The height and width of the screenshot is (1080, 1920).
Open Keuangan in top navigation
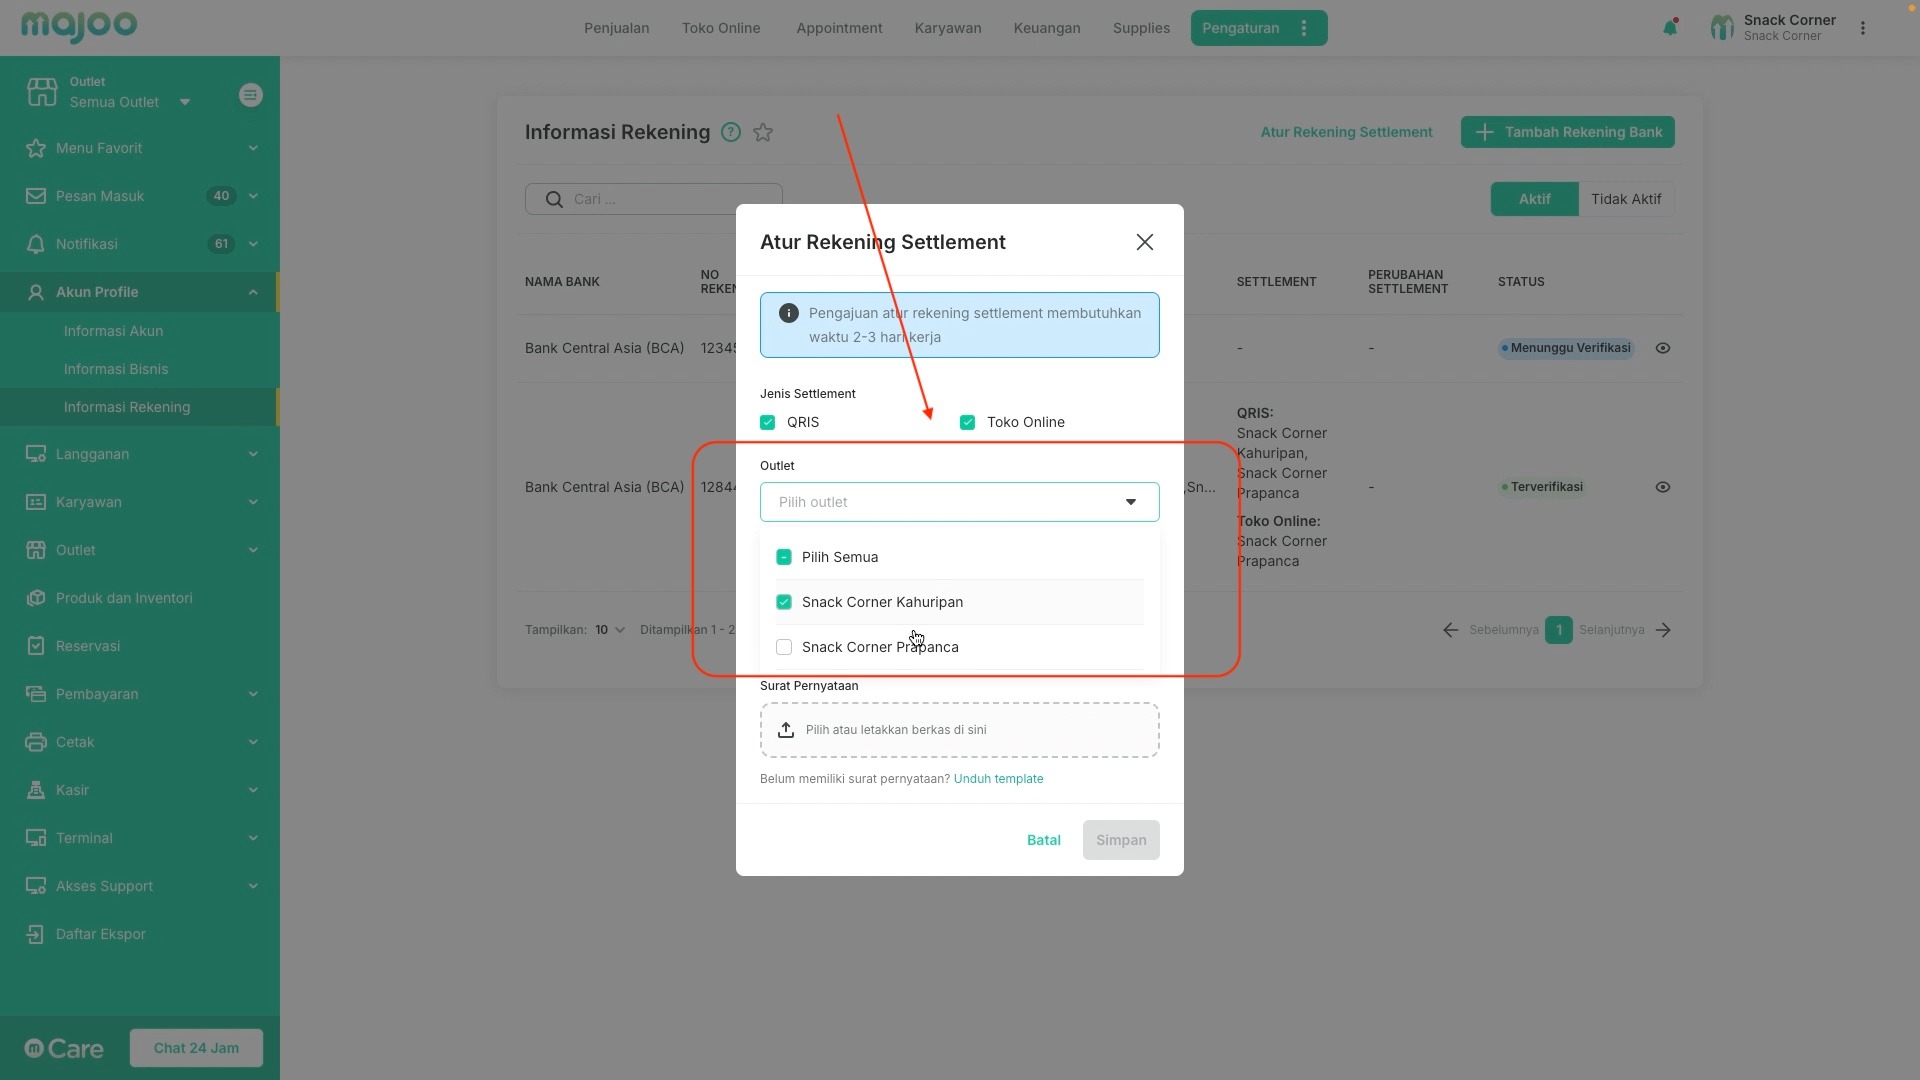tap(1046, 28)
